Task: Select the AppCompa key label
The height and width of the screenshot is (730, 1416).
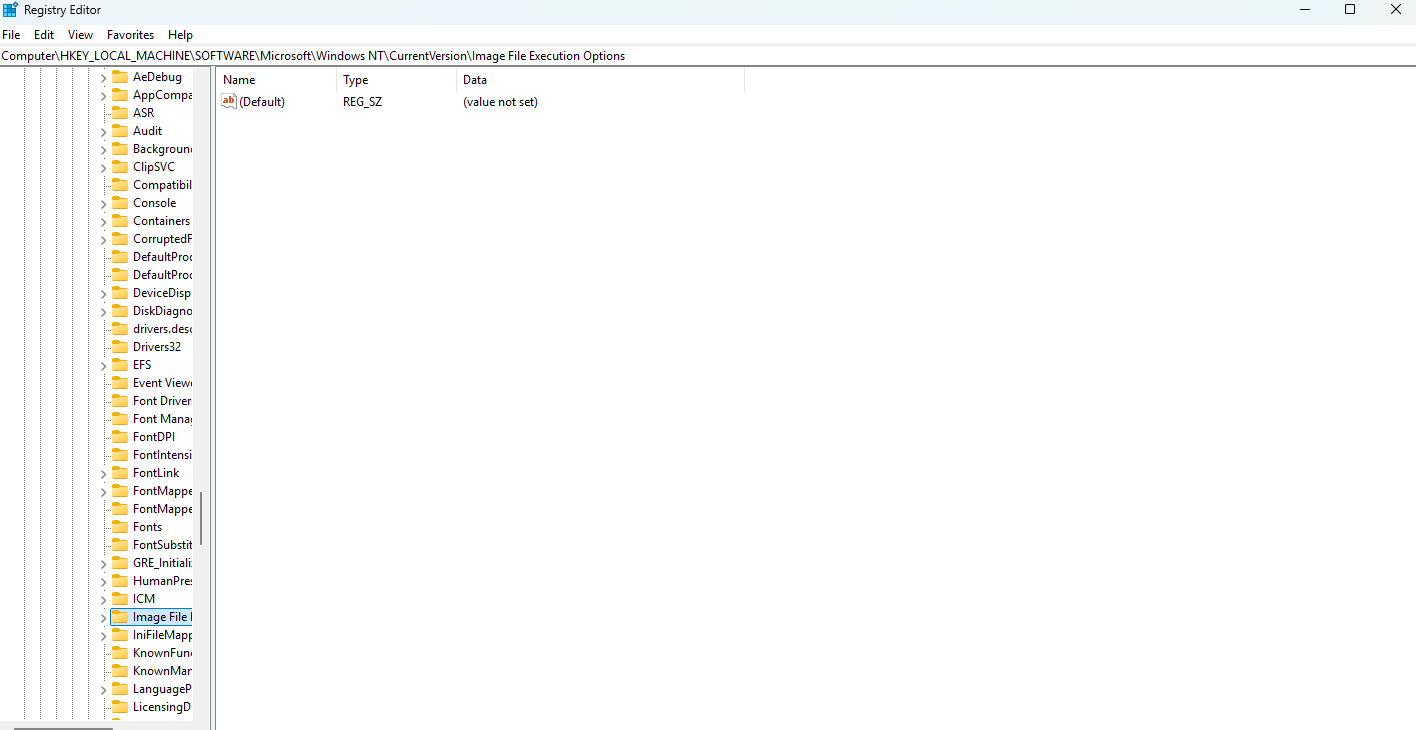Action: [162, 95]
